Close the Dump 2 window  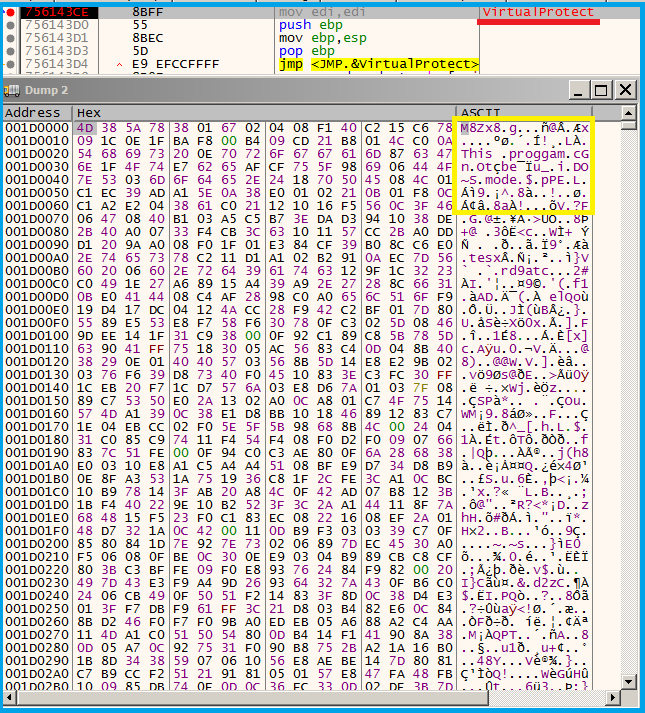(x=625, y=90)
